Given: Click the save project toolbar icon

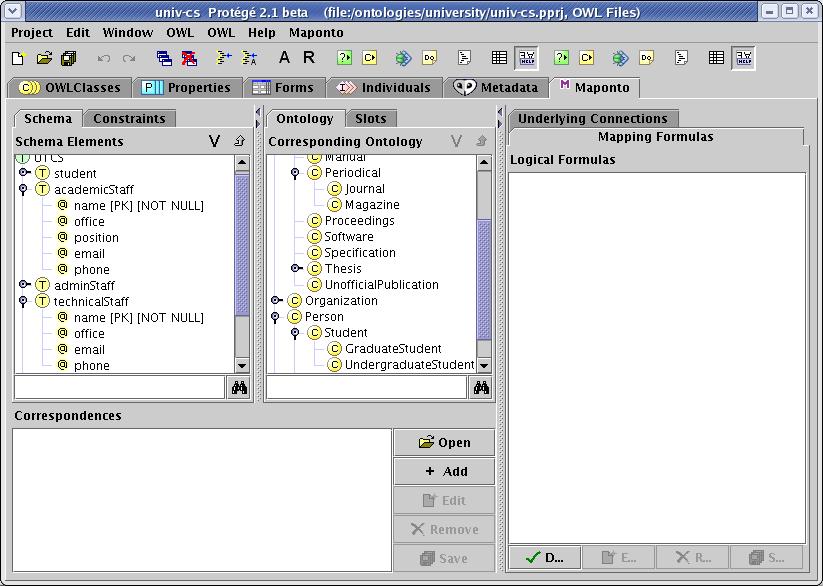Looking at the screenshot, I should (69, 58).
